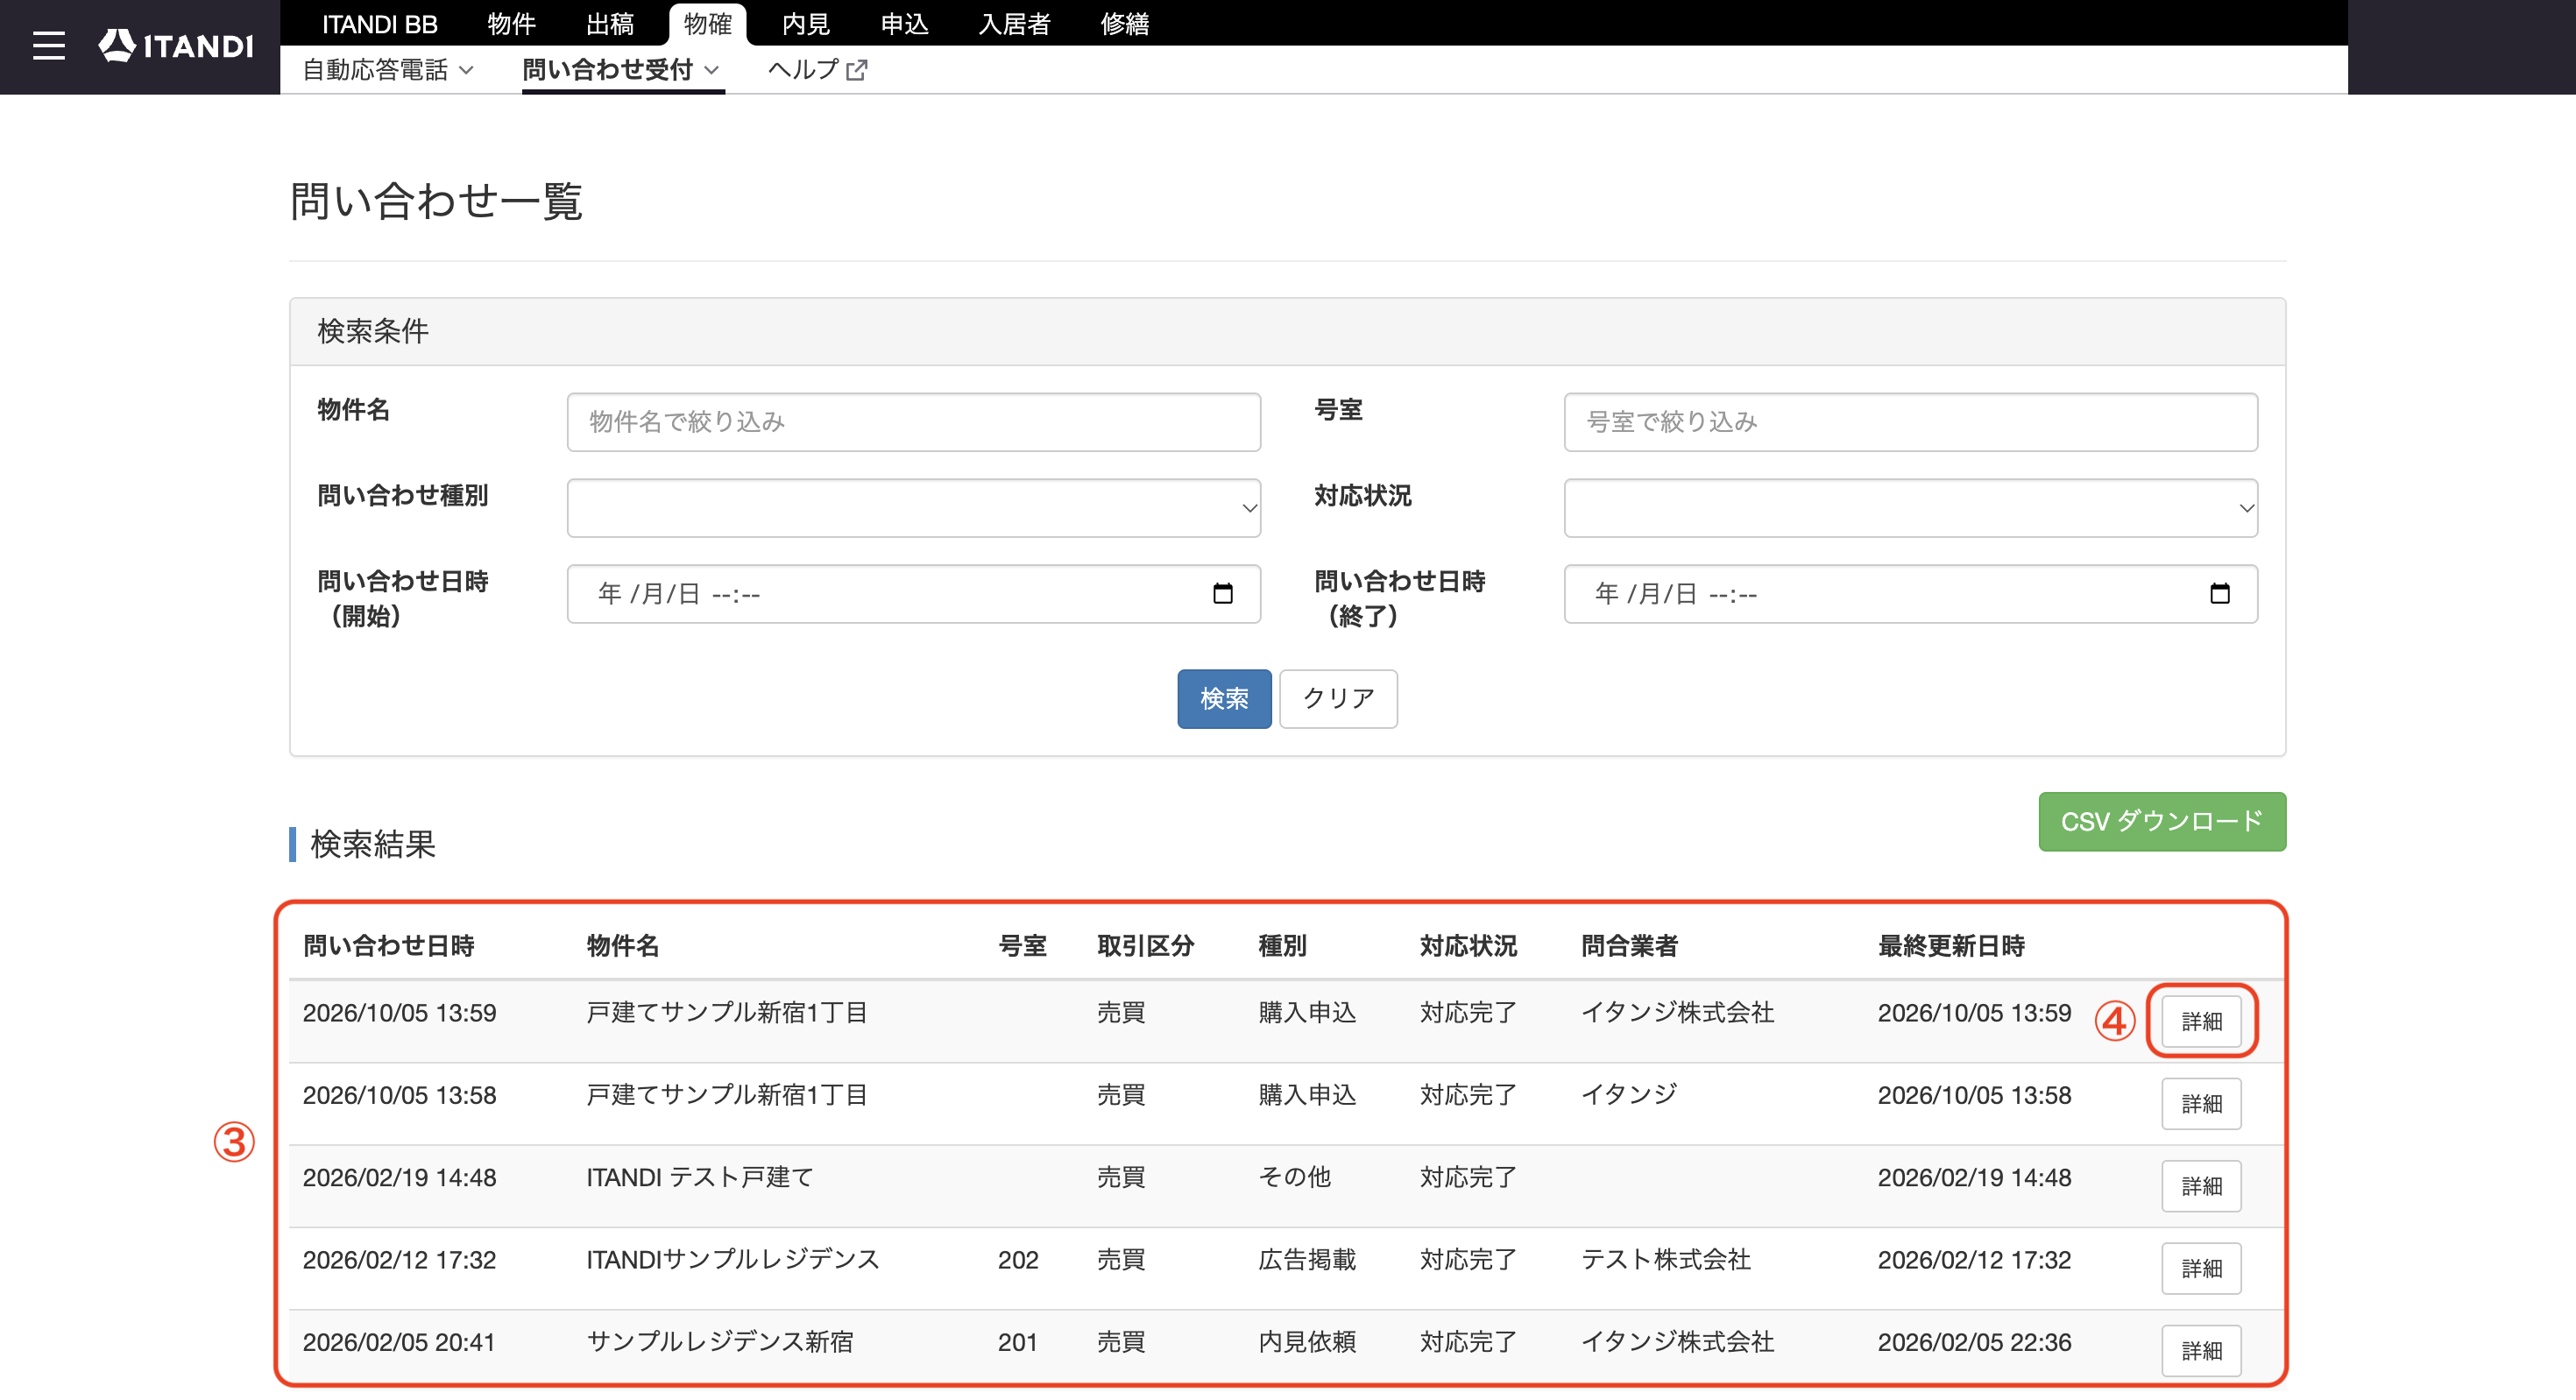
Task: Switch to the 修繕 tab
Action: point(1125,24)
